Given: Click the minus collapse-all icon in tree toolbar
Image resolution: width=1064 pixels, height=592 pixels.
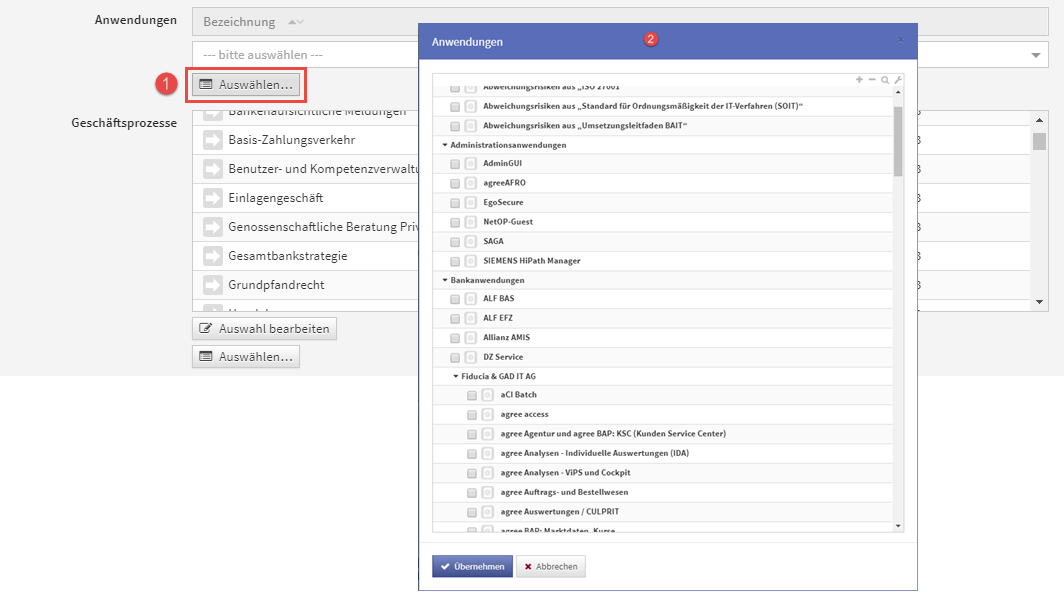Looking at the screenshot, I should point(872,79).
